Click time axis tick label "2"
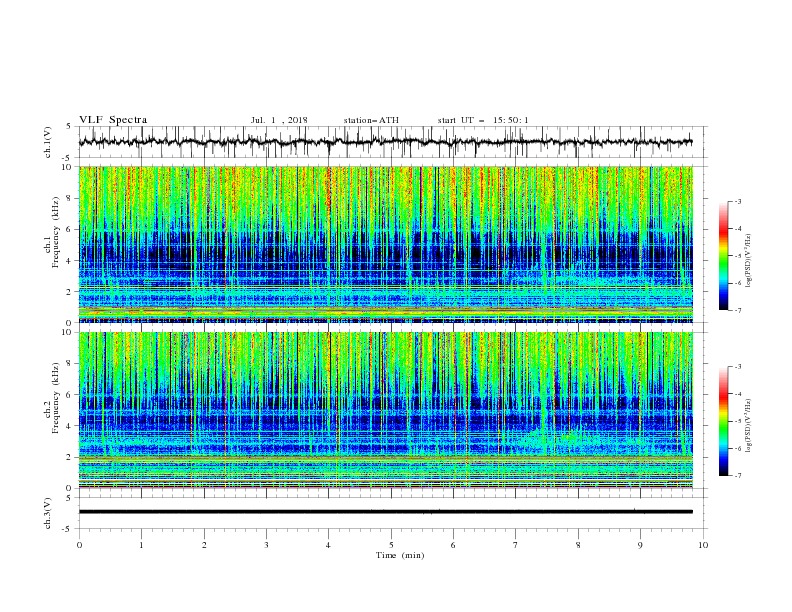This screenshot has width=792, height=612. coord(204,545)
